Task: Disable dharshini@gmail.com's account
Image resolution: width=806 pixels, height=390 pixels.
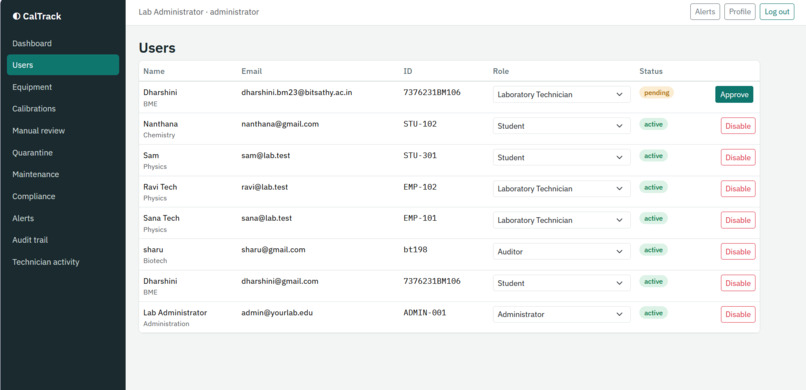Action: [738, 283]
